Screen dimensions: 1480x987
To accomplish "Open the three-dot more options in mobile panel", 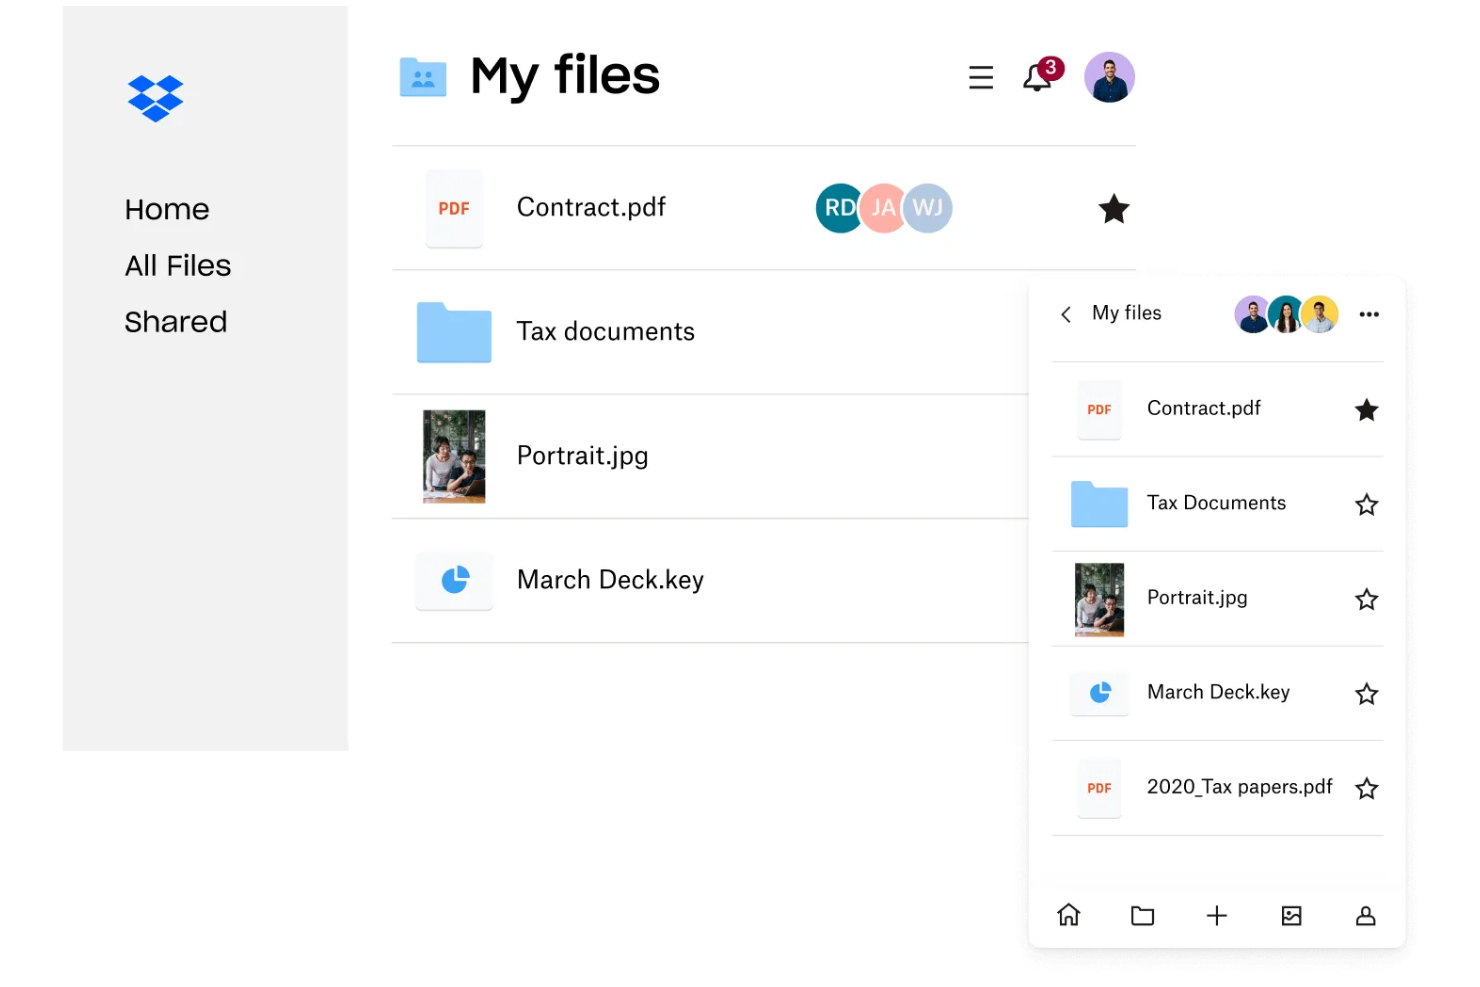I will (1369, 314).
